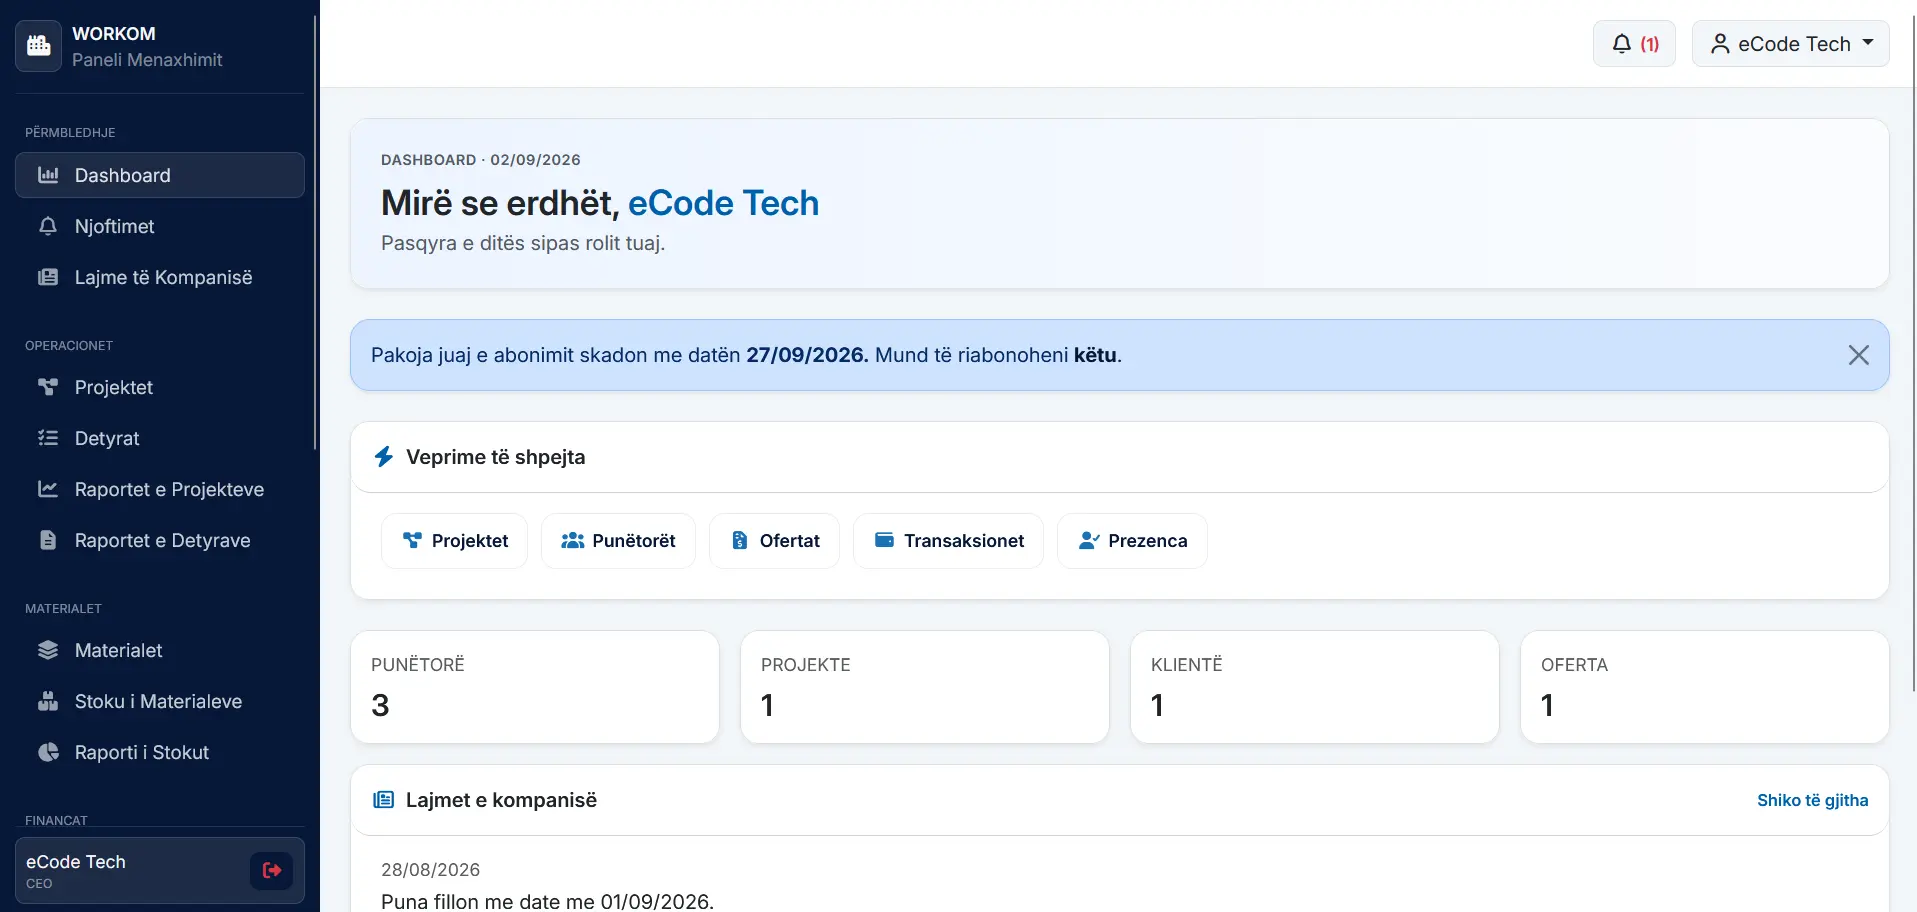Screen dimensions: 1917x912
Task: Click the Punëtorët quick action button
Action: (618, 541)
